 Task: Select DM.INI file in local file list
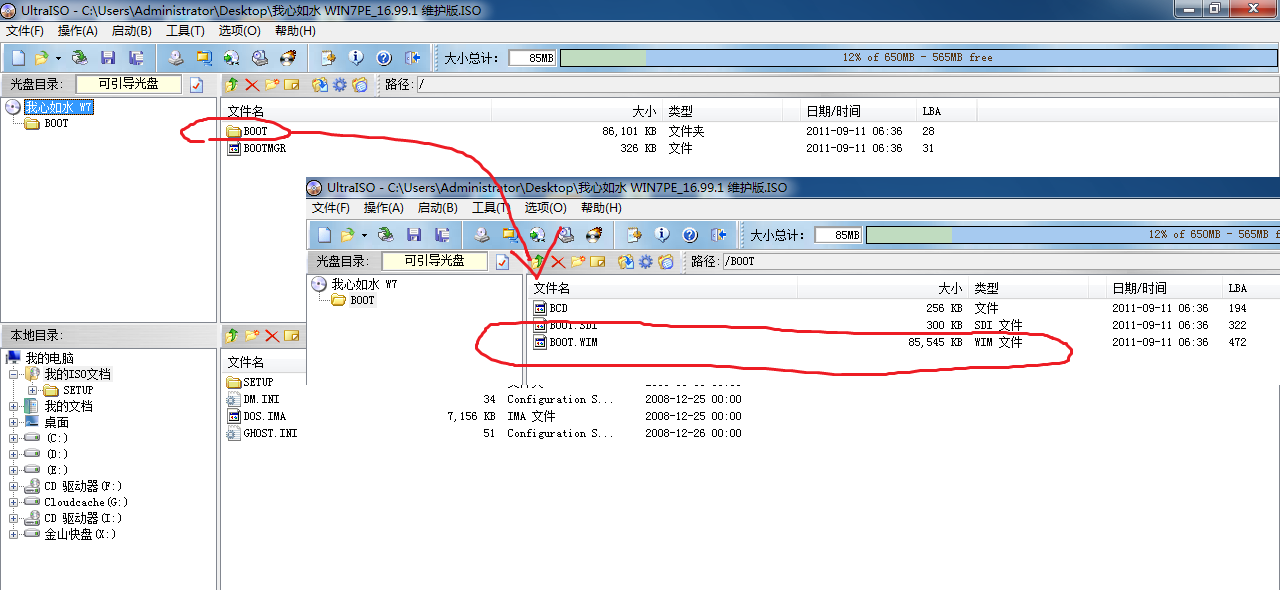tap(261, 399)
